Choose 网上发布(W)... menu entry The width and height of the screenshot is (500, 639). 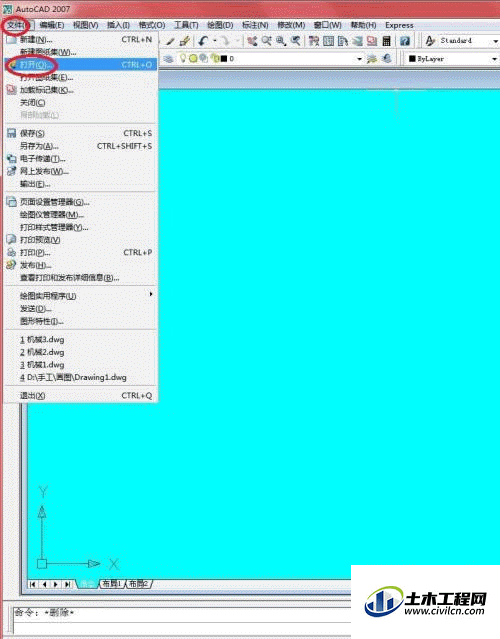pos(81,171)
